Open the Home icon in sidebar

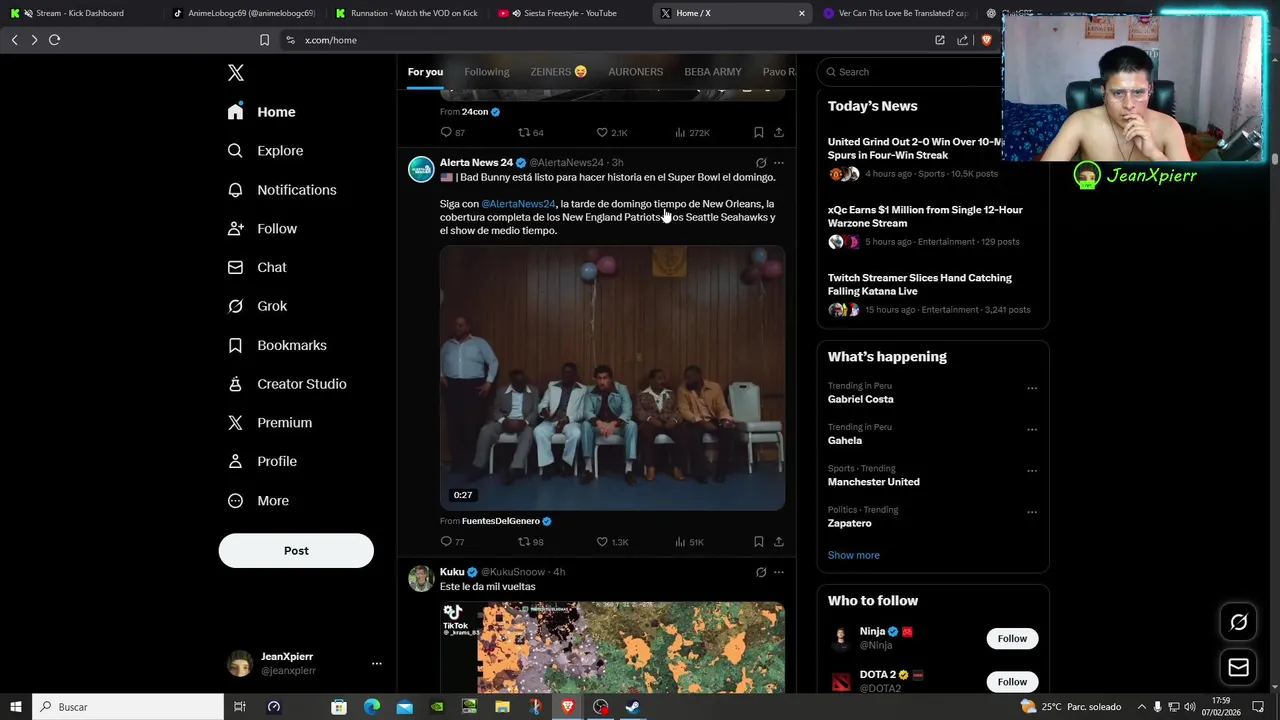235,112
